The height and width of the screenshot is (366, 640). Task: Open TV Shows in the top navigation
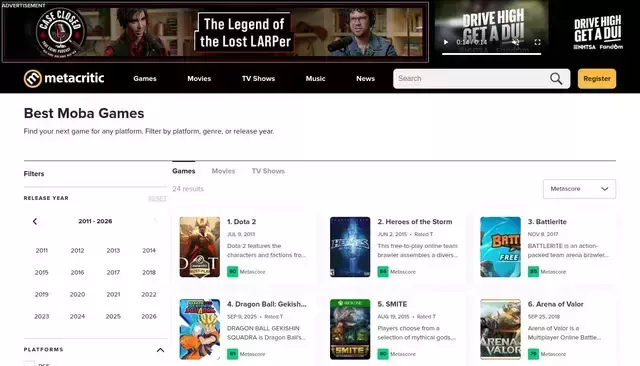tap(258, 79)
